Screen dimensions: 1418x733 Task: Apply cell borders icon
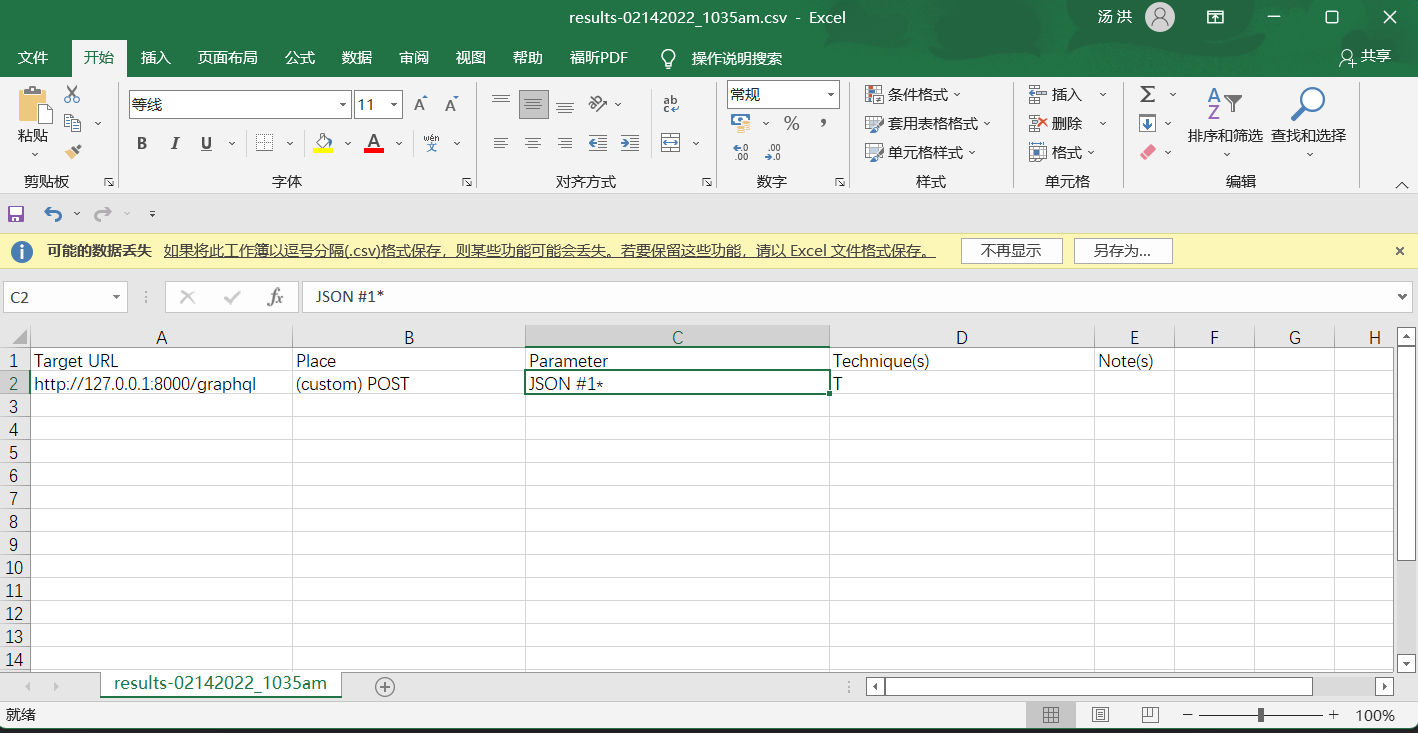tap(264, 143)
